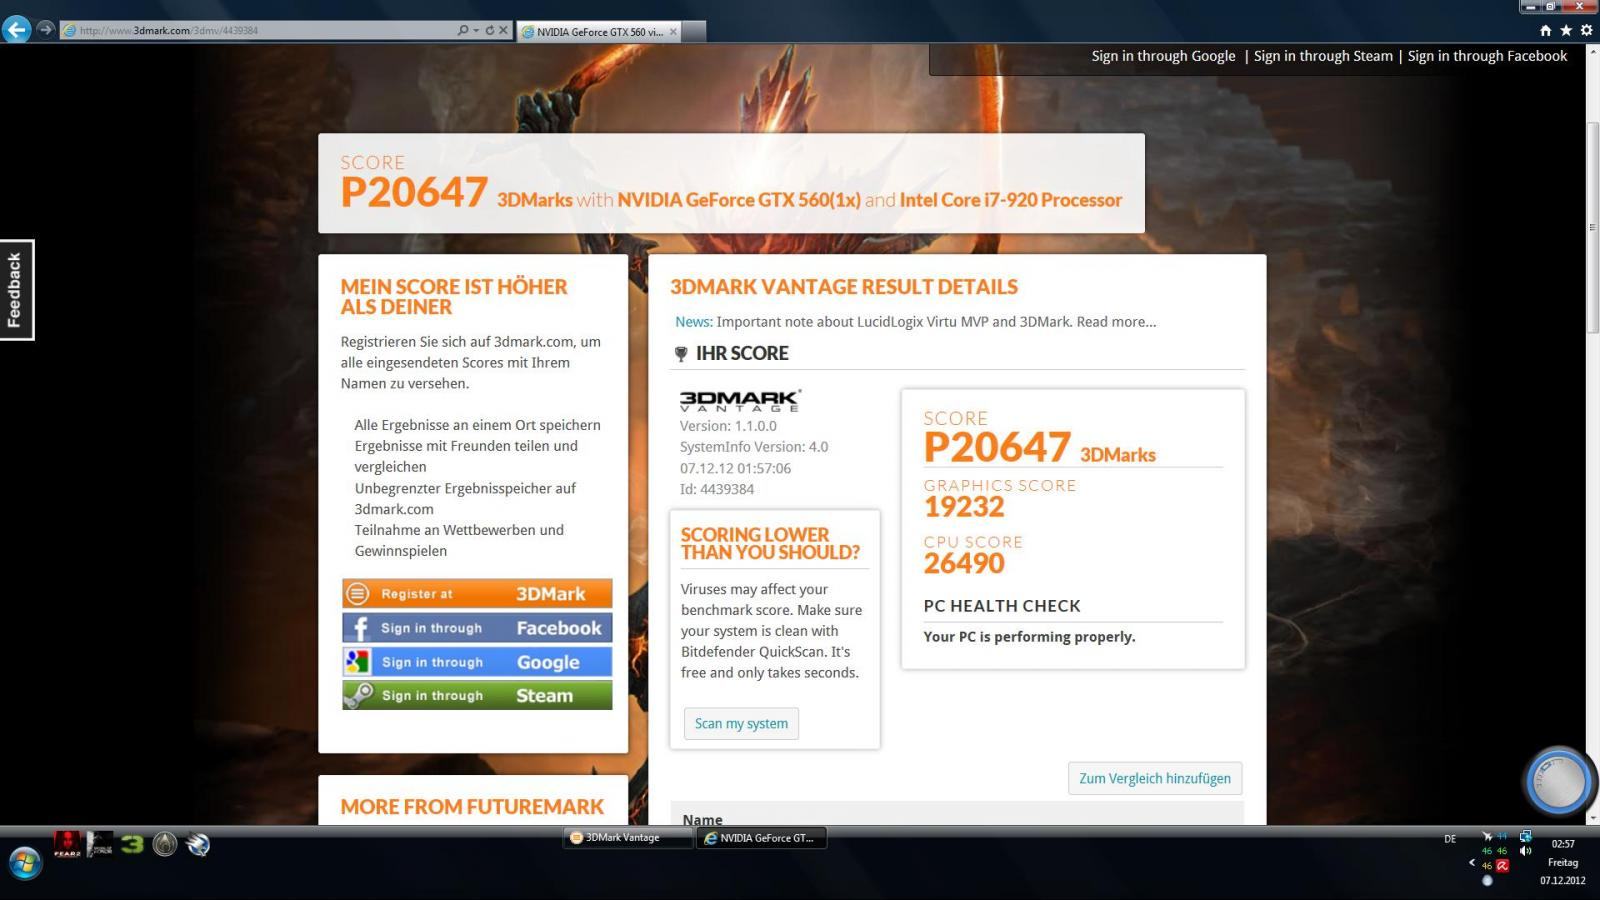The image size is (1600, 900).
Task: Click the MORE FROM FUTUREMARK heading
Action: (472, 807)
